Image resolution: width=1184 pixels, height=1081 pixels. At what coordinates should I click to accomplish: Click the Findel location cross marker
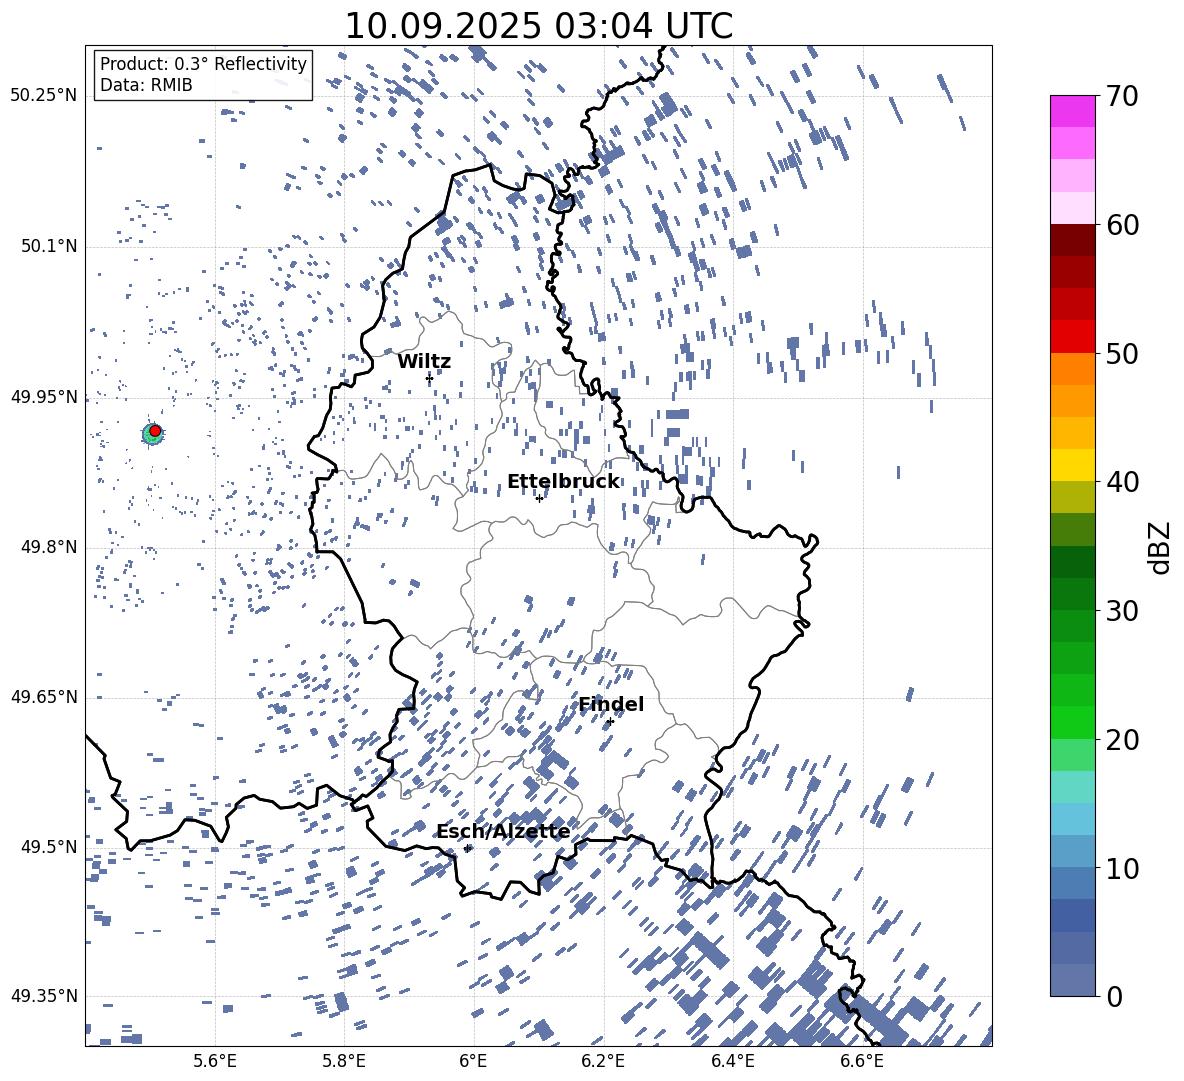(x=610, y=722)
